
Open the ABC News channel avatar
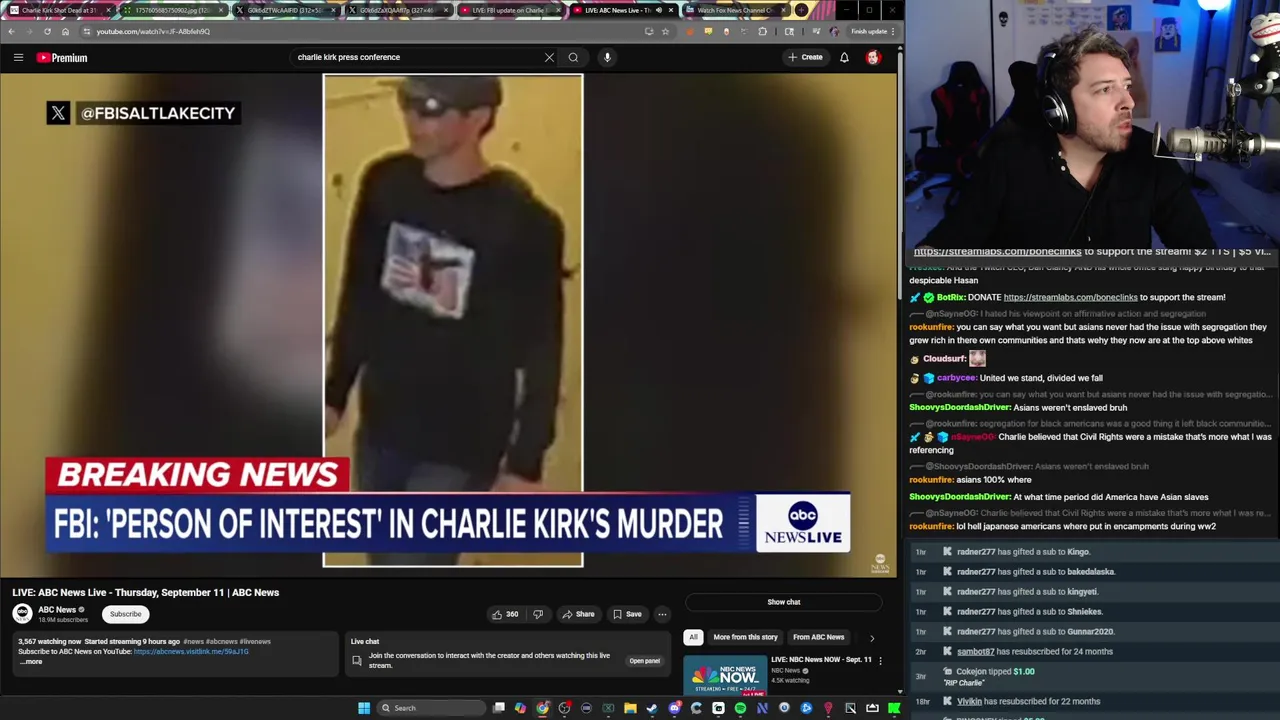(x=22, y=613)
